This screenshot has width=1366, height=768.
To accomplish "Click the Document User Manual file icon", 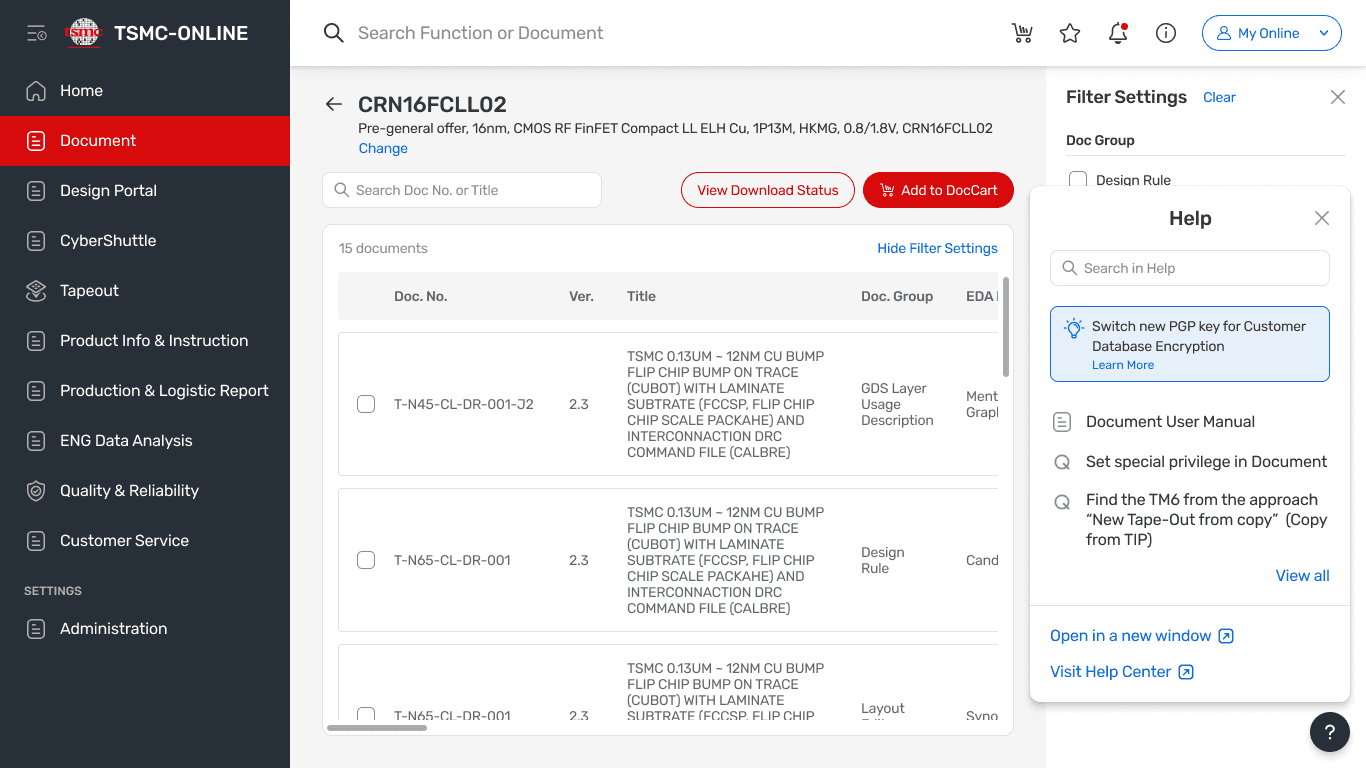I will click(x=1063, y=422).
